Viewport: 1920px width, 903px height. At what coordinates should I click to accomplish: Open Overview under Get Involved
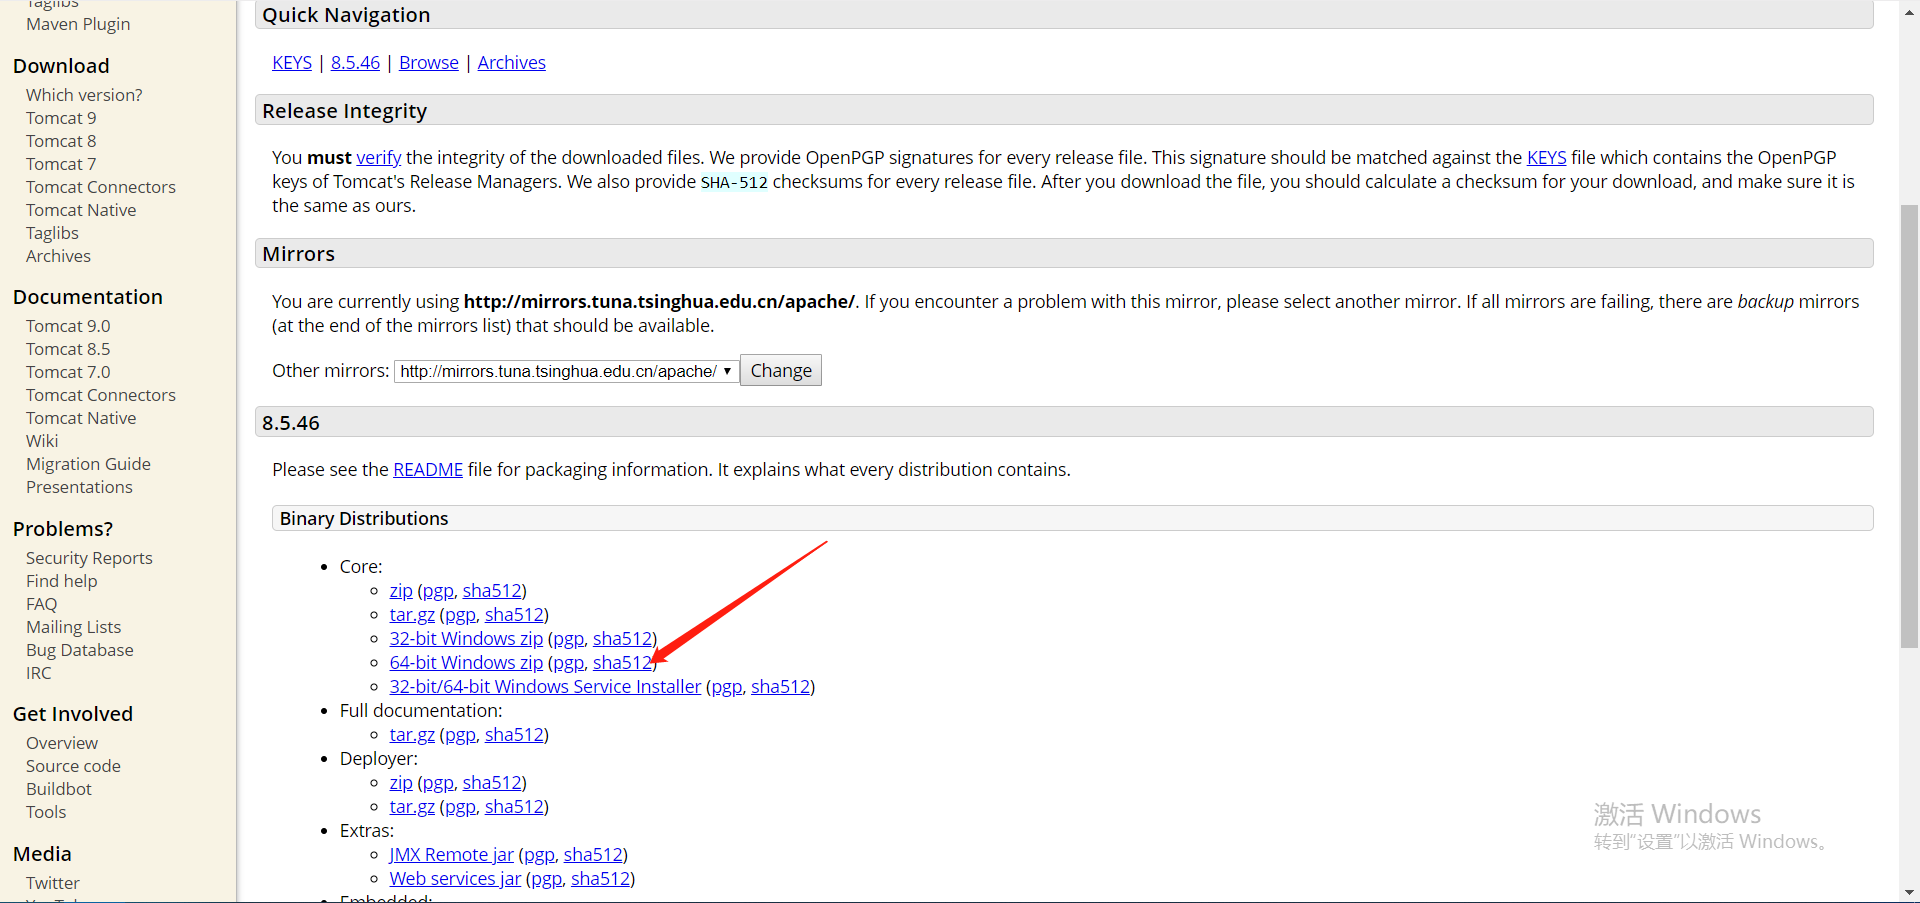click(x=62, y=743)
